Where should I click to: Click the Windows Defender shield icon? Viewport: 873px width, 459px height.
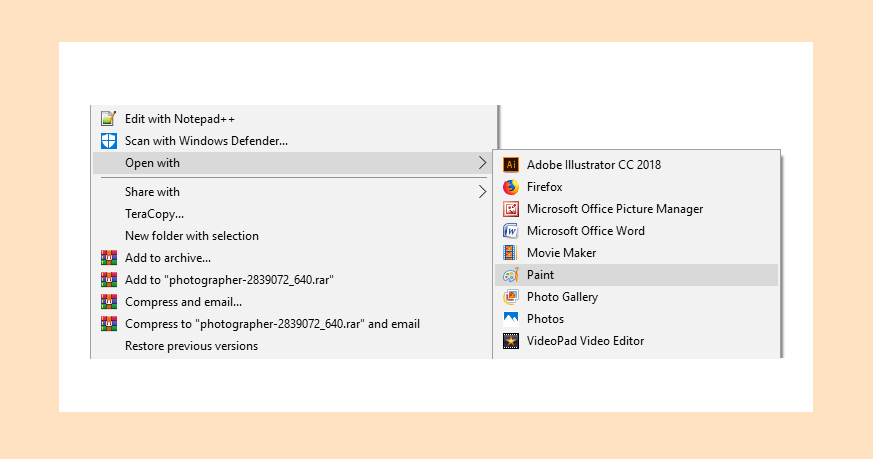[109, 141]
